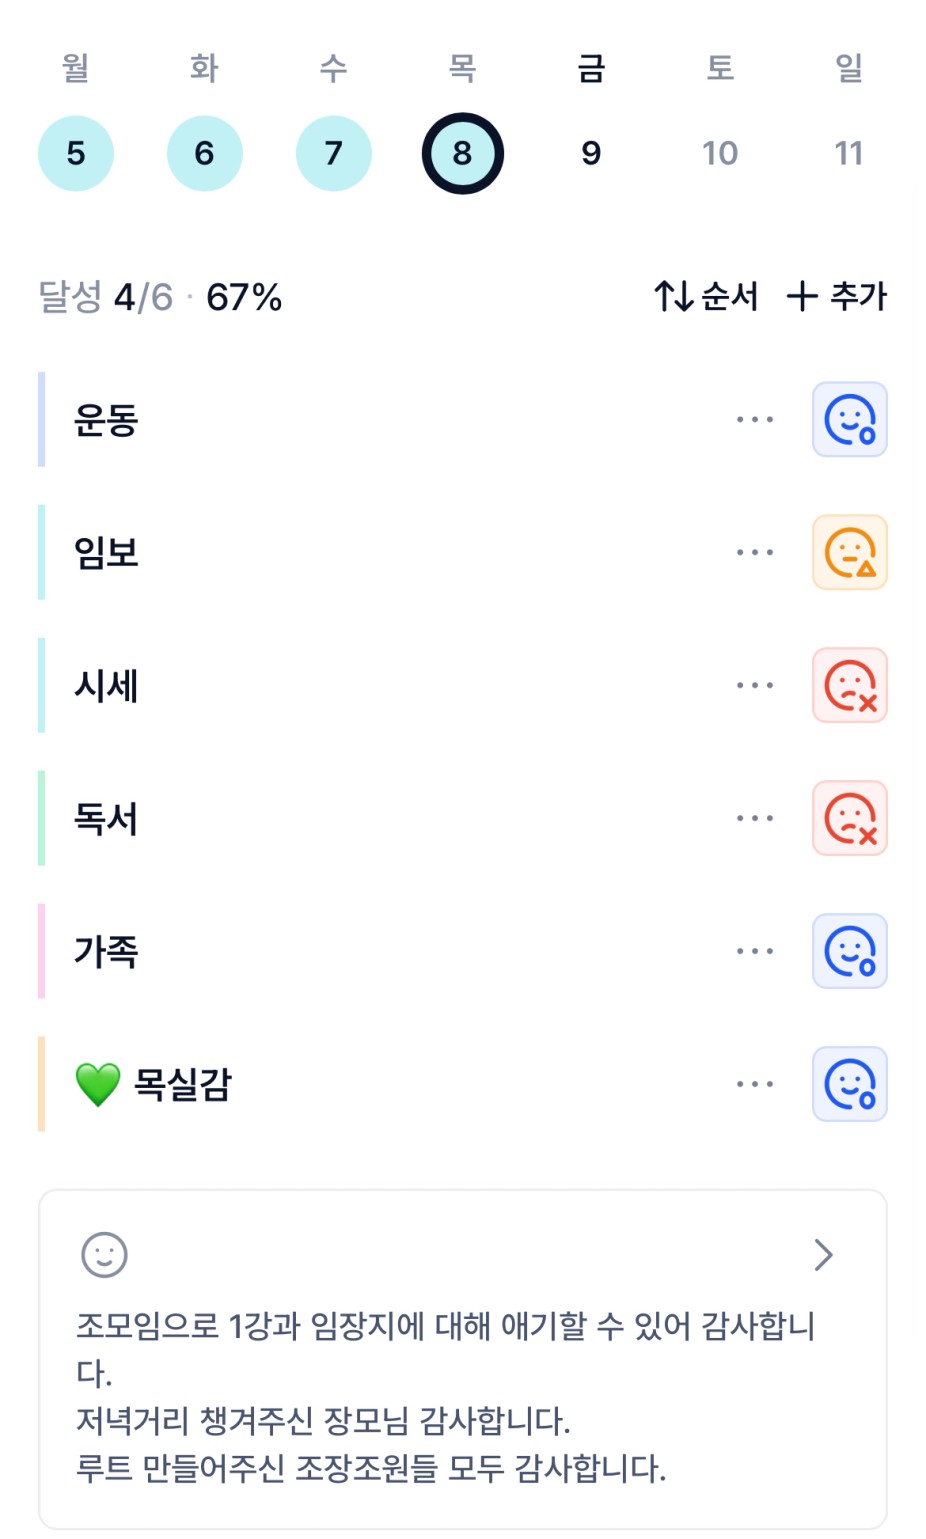This screenshot has height=1539, width=926.
Task: Open the three-dot menu for 운동
Action: (754, 419)
